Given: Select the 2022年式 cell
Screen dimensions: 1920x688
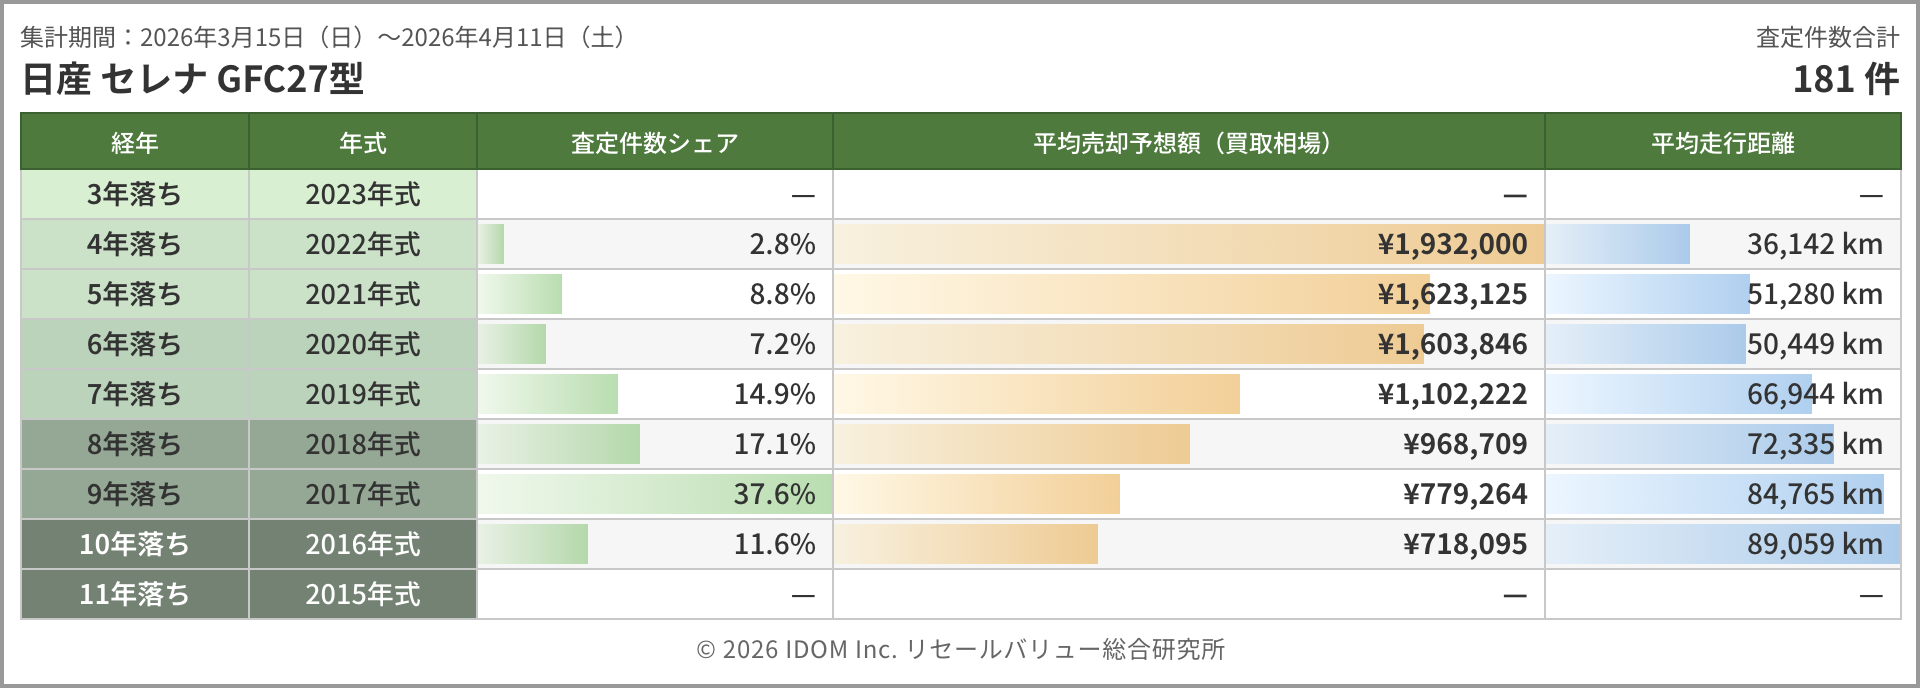Looking at the screenshot, I should click(362, 244).
